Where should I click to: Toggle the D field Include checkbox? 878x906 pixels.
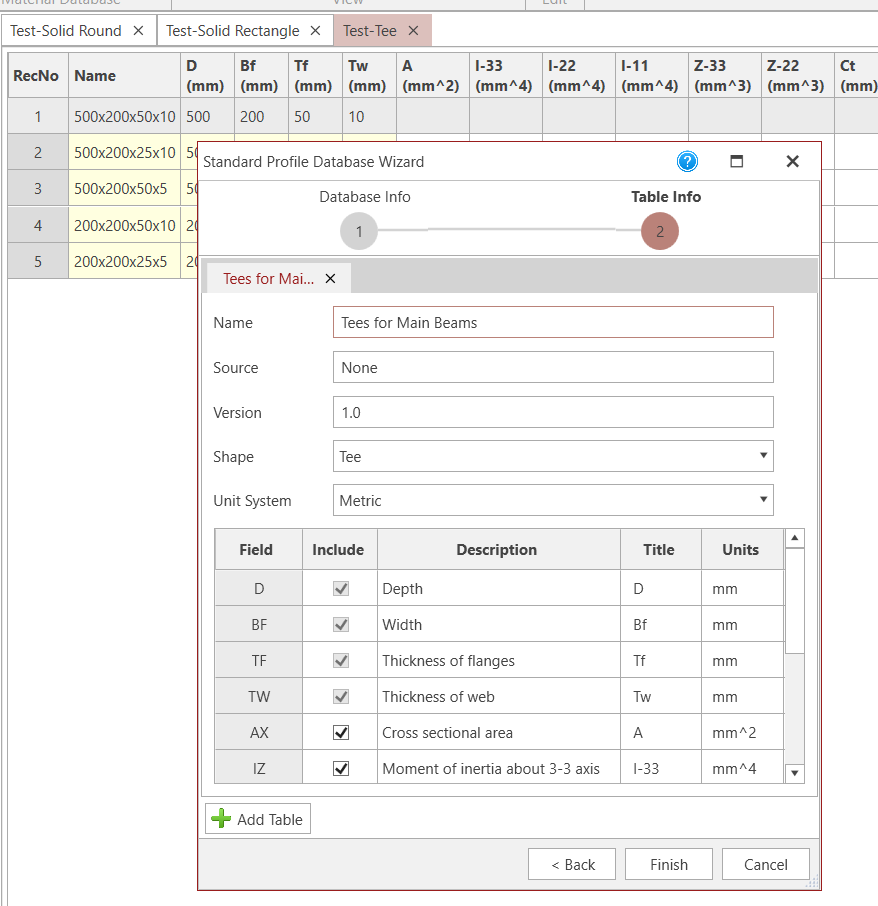click(x=339, y=588)
